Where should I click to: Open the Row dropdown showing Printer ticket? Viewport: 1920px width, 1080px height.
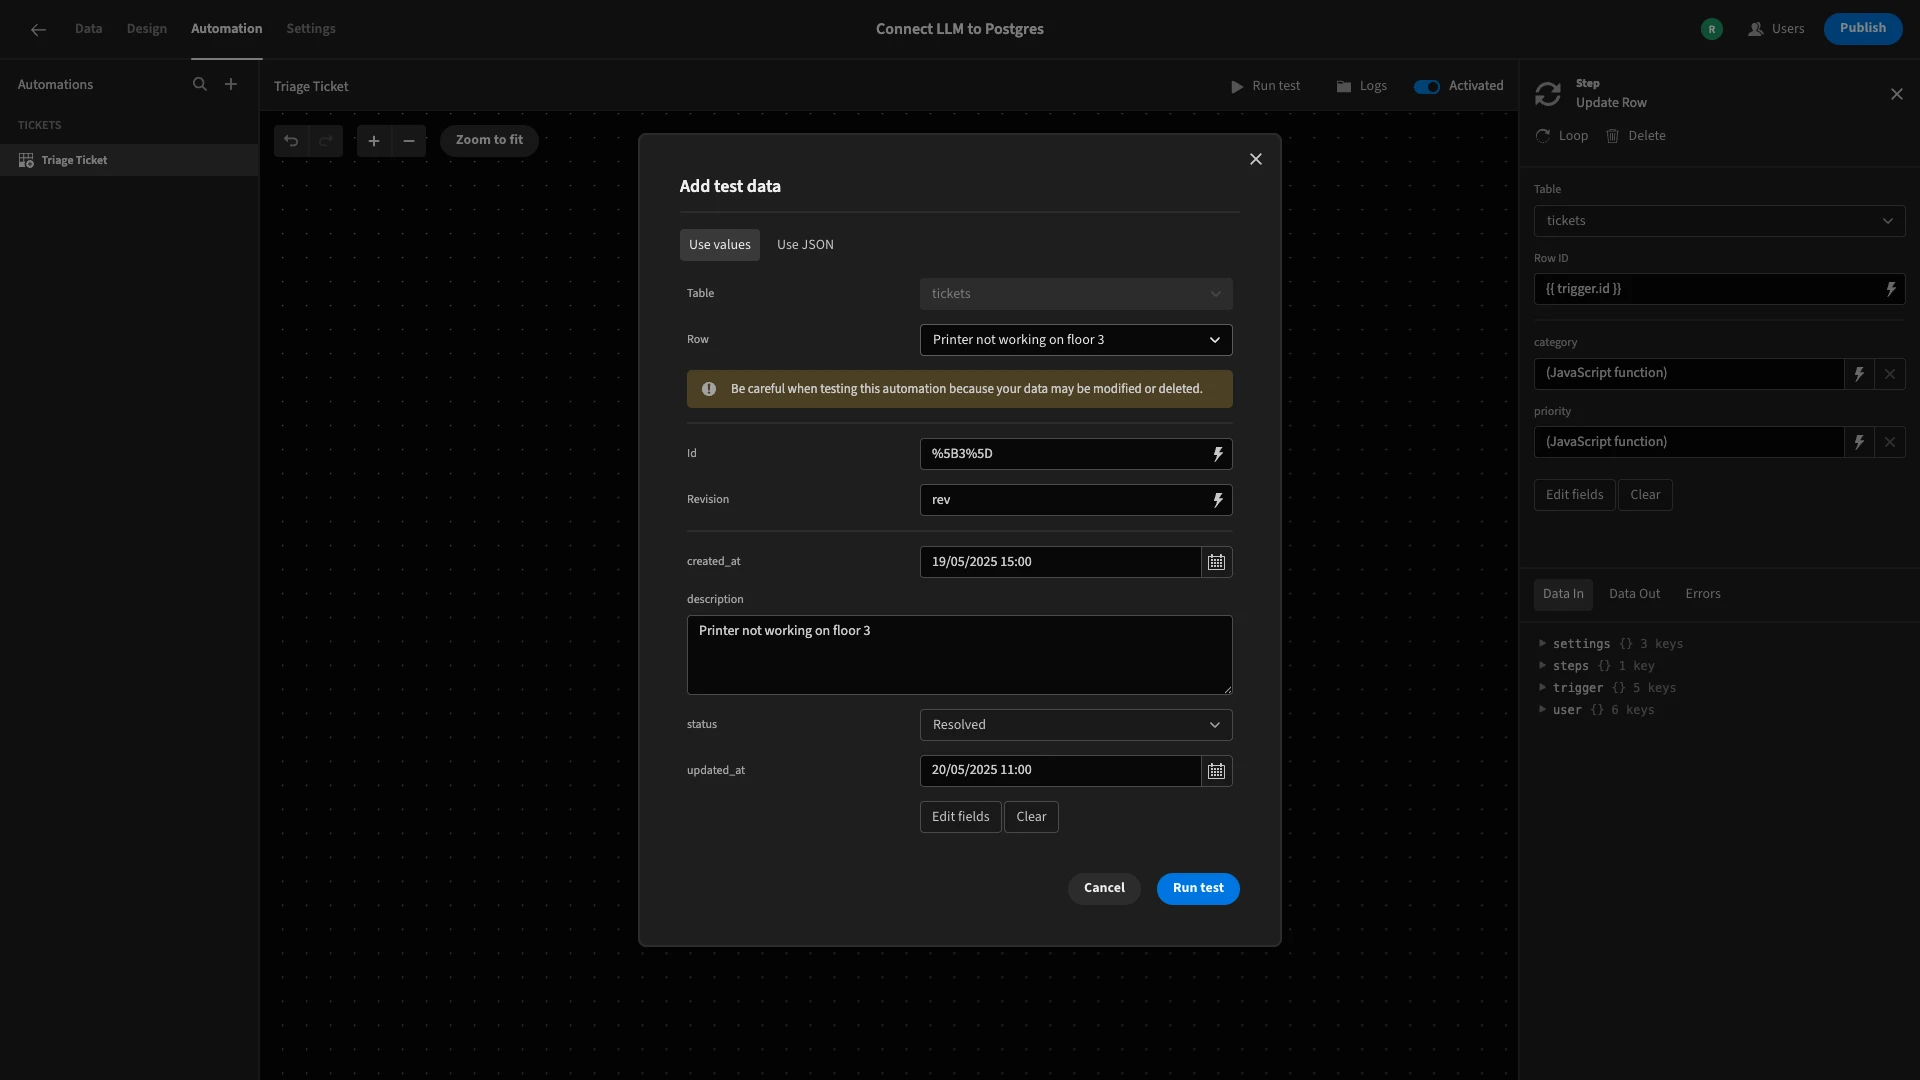pyautogui.click(x=1076, y=340)
